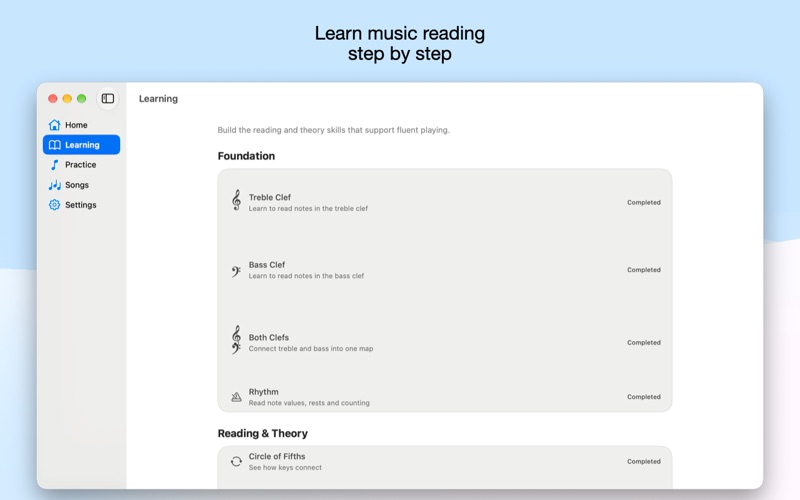Image resolution: width=800 pixels, height=500 pixels.
Task: Click 'Build the reading and theory skills' text
Action: coord(334,130)
